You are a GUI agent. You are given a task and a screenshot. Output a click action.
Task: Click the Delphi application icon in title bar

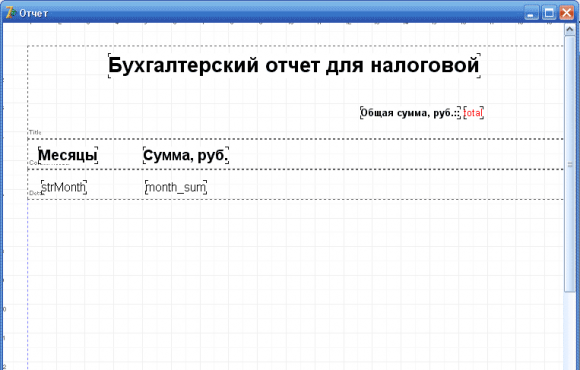coord(10,13)
